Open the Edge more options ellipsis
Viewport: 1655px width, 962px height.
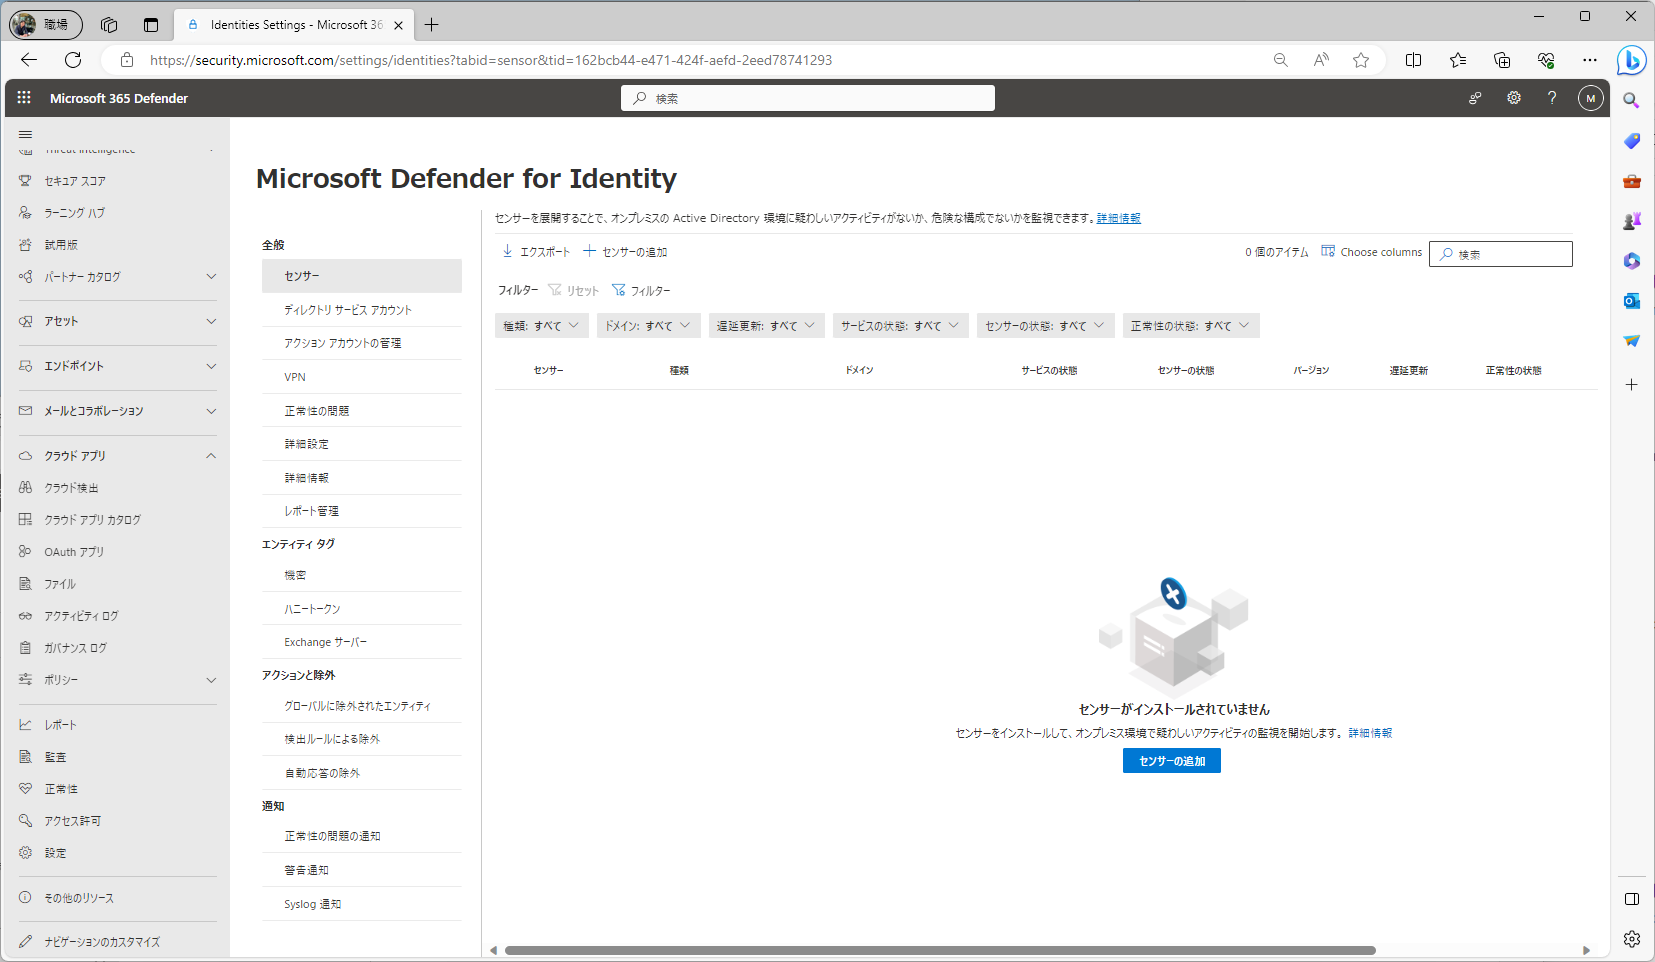click(1590, 60)
